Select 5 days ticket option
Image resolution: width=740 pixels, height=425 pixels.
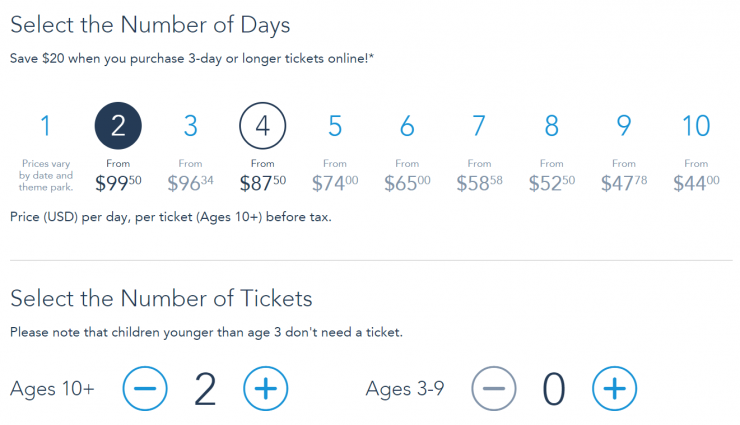click(335, 126)
